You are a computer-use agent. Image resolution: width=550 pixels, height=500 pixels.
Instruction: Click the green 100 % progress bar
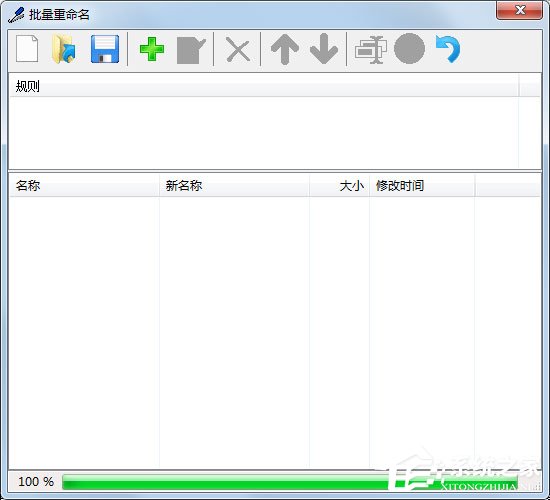pos(290,482)
